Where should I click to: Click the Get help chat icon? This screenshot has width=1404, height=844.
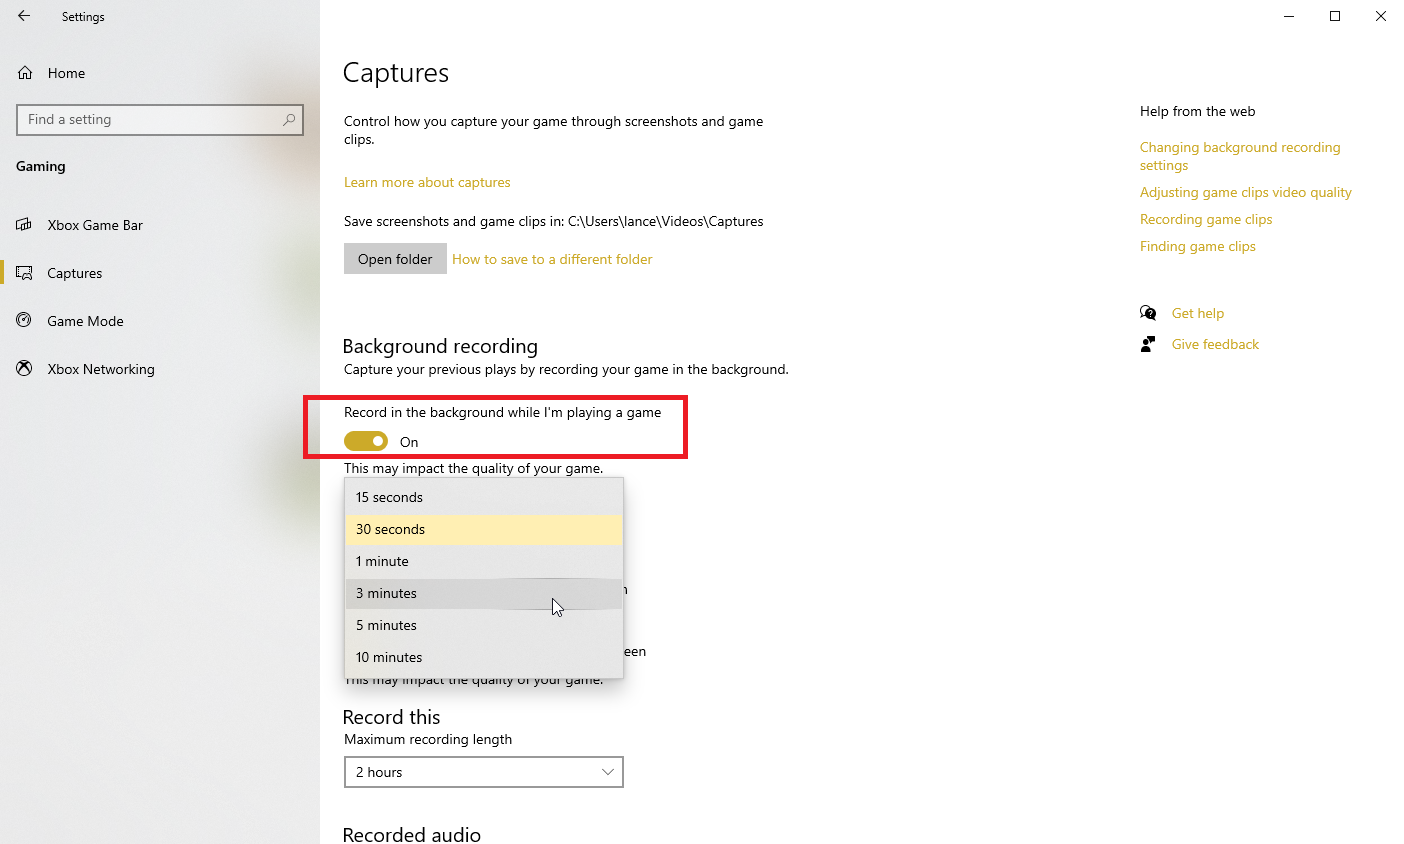pos(1148,313)
